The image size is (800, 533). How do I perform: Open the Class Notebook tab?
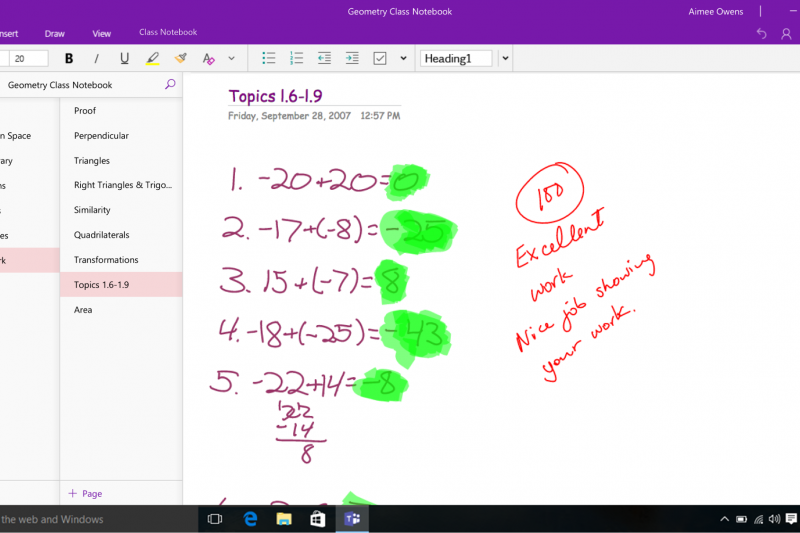point(168,32)
